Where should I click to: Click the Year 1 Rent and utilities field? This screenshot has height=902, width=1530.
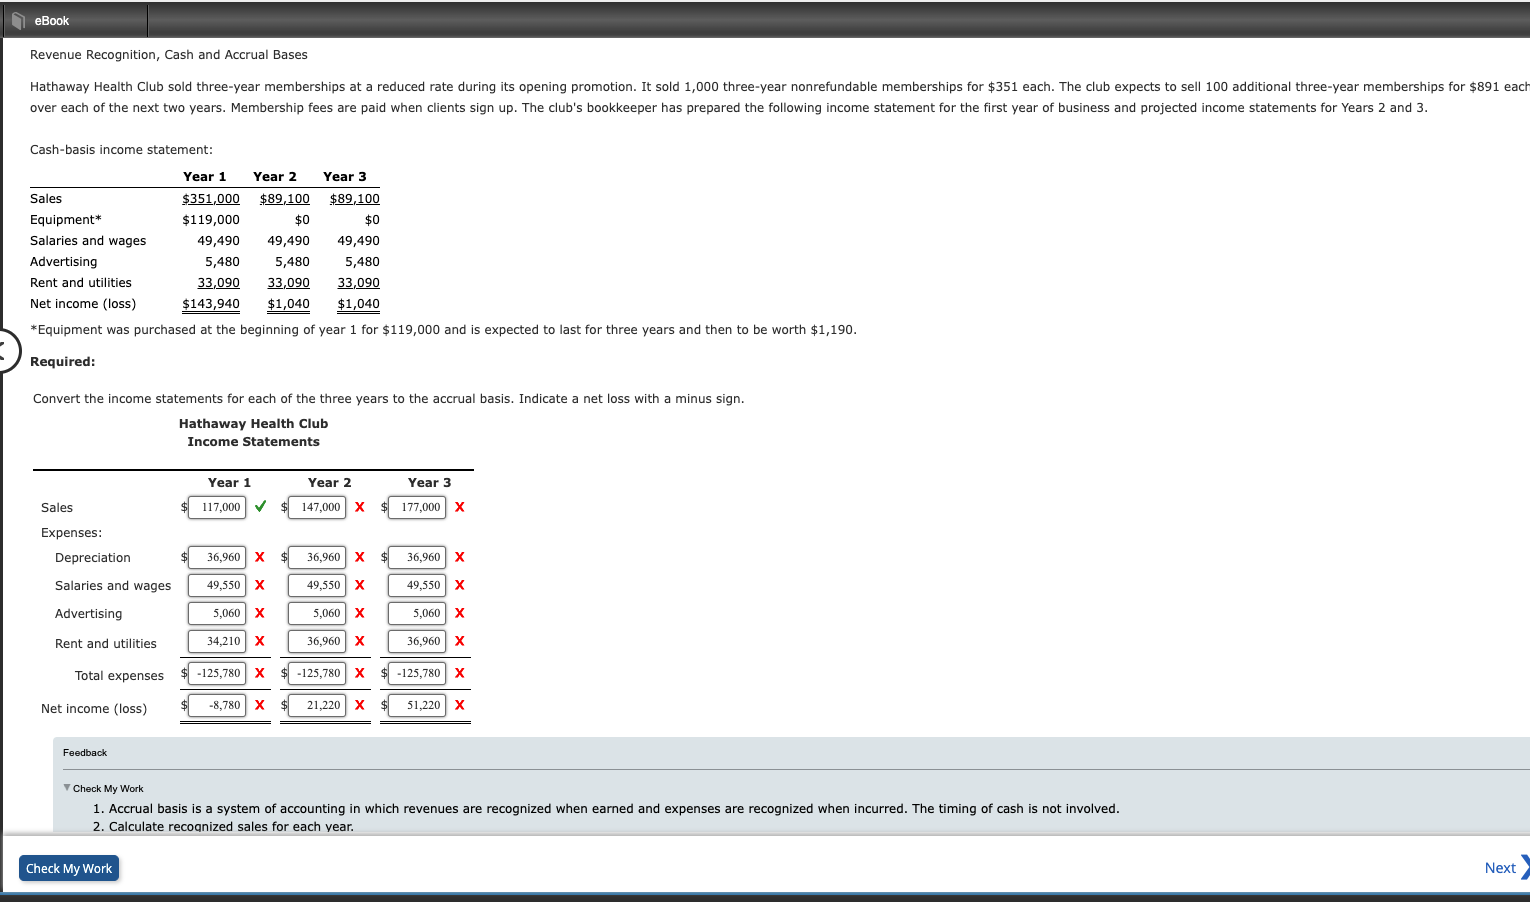click(217, 641)
